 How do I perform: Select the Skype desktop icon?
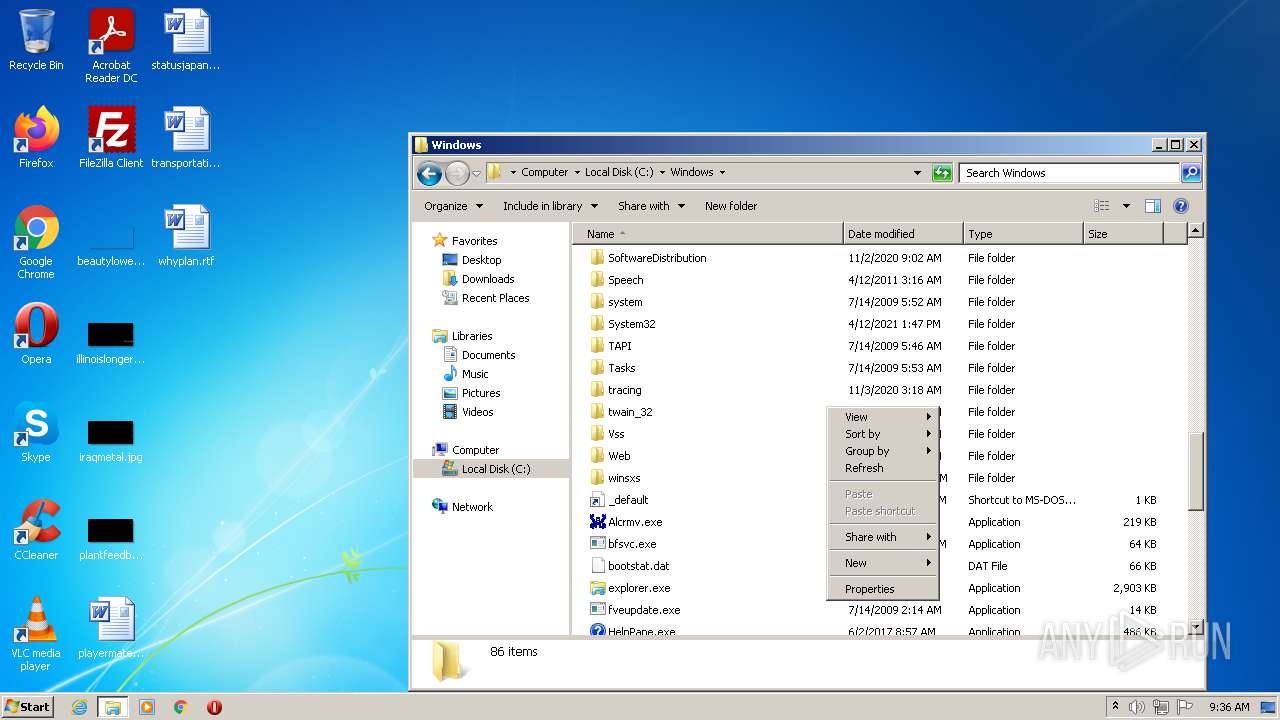(x=36, y=432)
